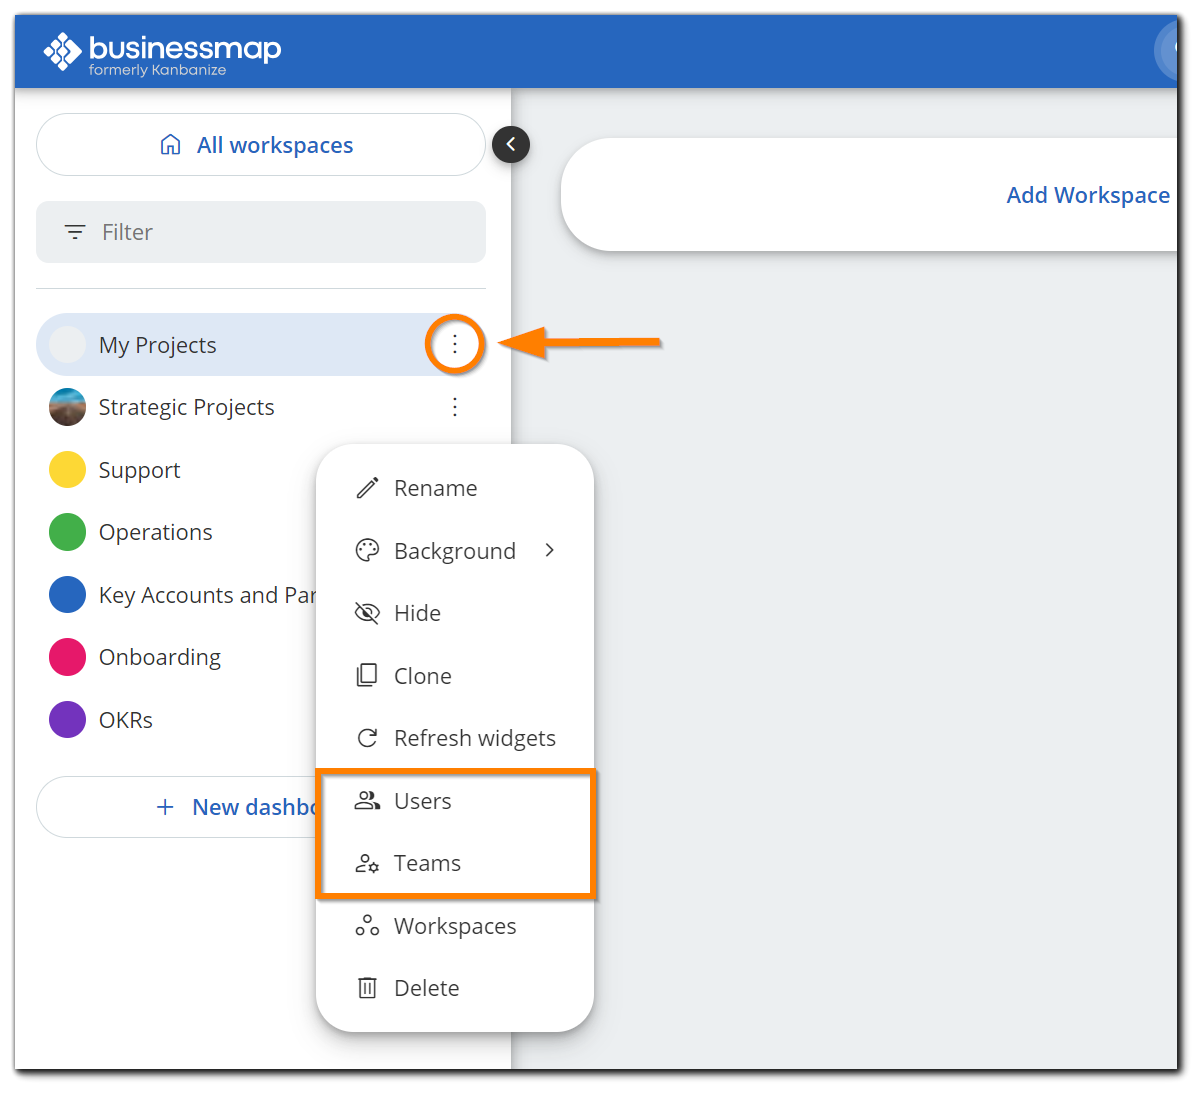This screenshot has height=1096, width=1204.
Task: Click the palette icon for Background
Action: pyautogui.click(x=367, y=551)
